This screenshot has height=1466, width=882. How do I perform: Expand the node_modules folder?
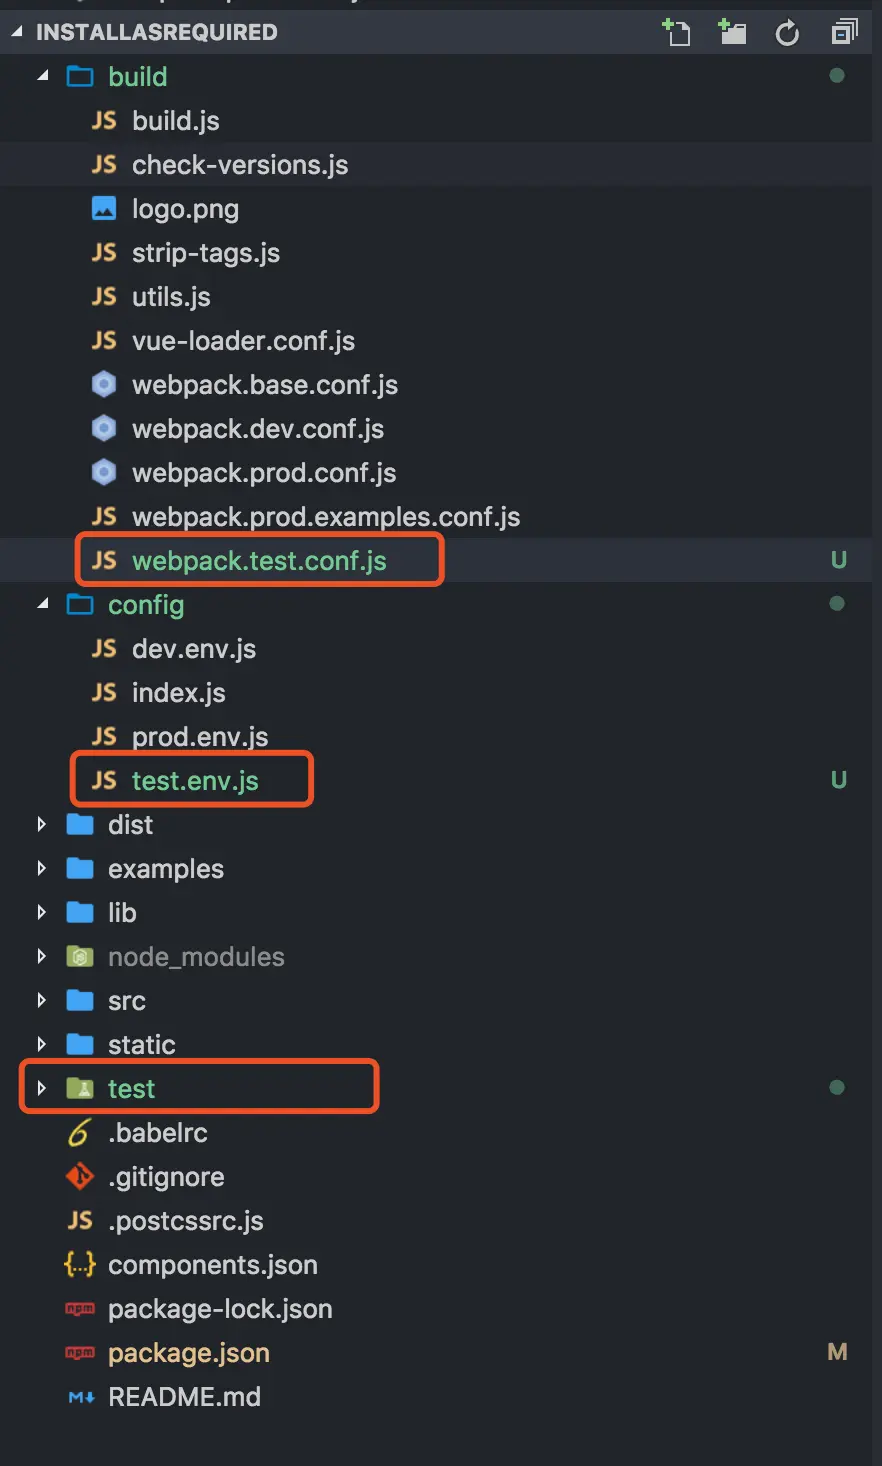tap(42, 957)
